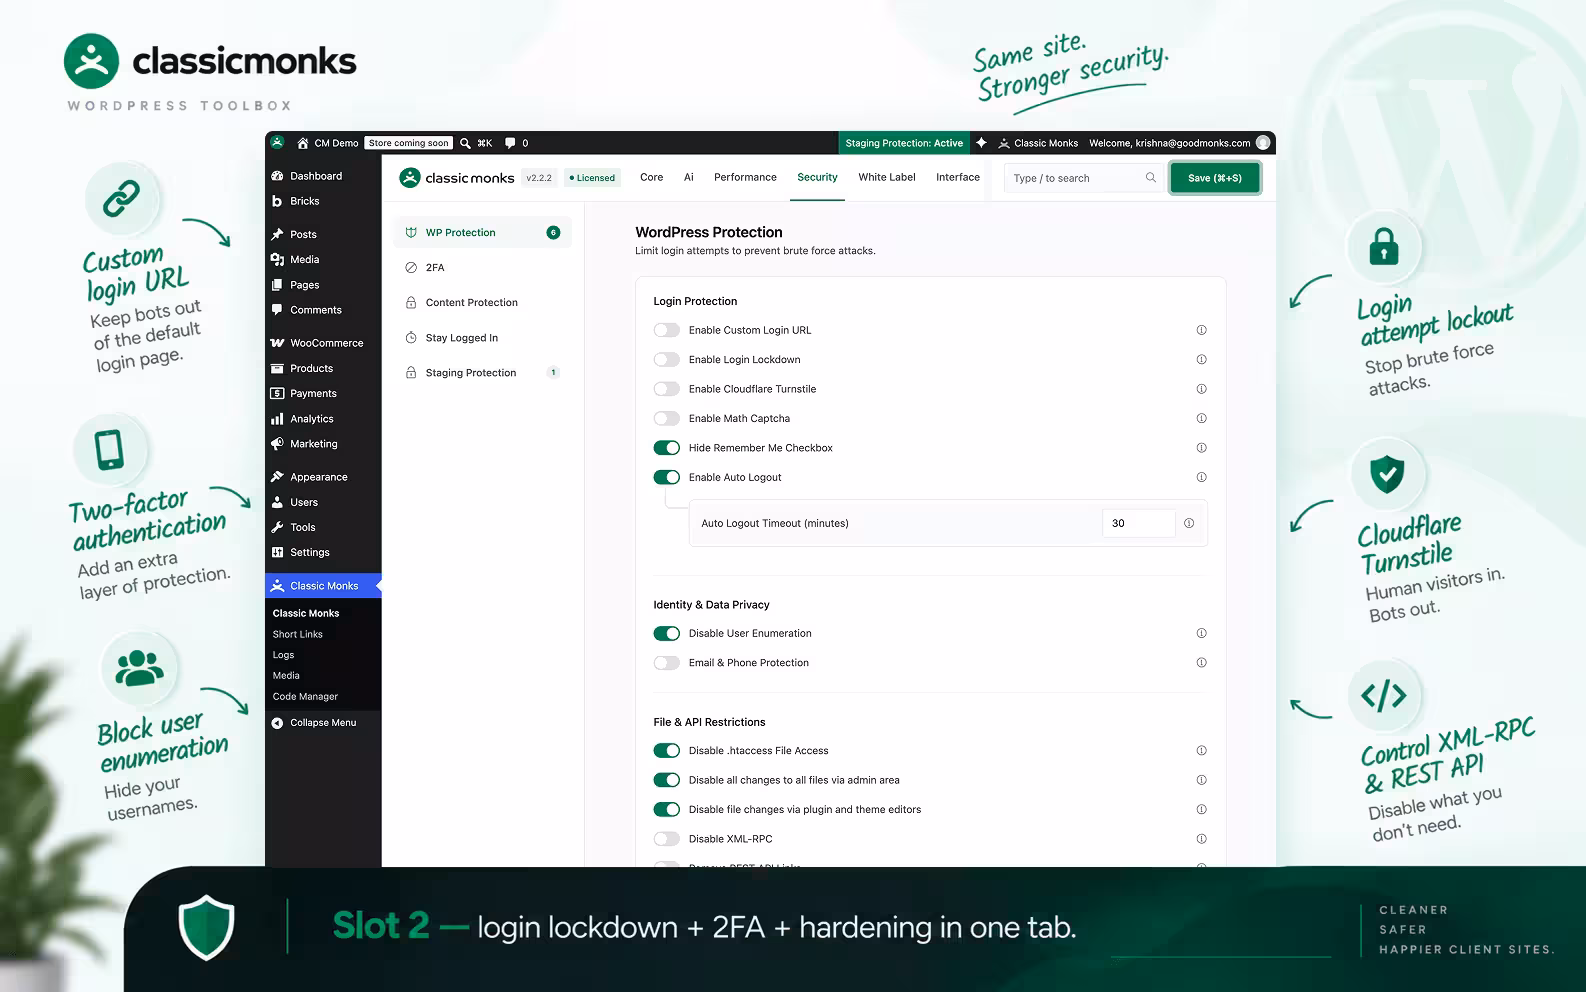Click the home icon beside CM Demo
The width and height of the screenshot is (1586, 992).
(303, 143)
